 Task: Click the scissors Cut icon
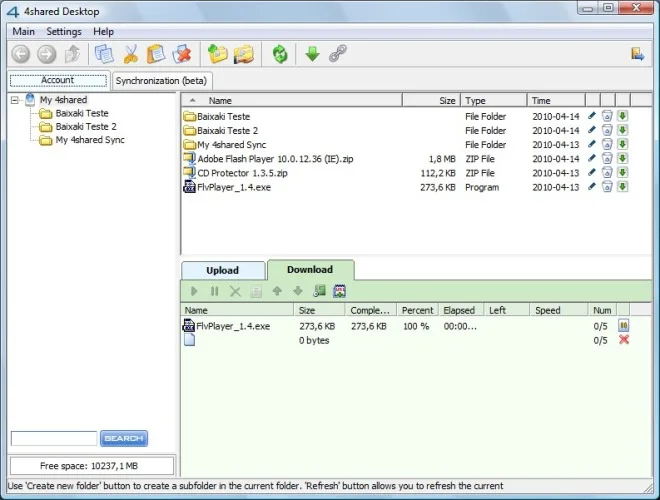point(130,54)
